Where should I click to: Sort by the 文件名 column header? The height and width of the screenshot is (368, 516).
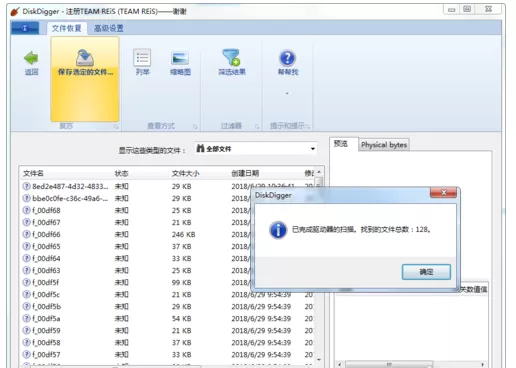tap(33, 173)
